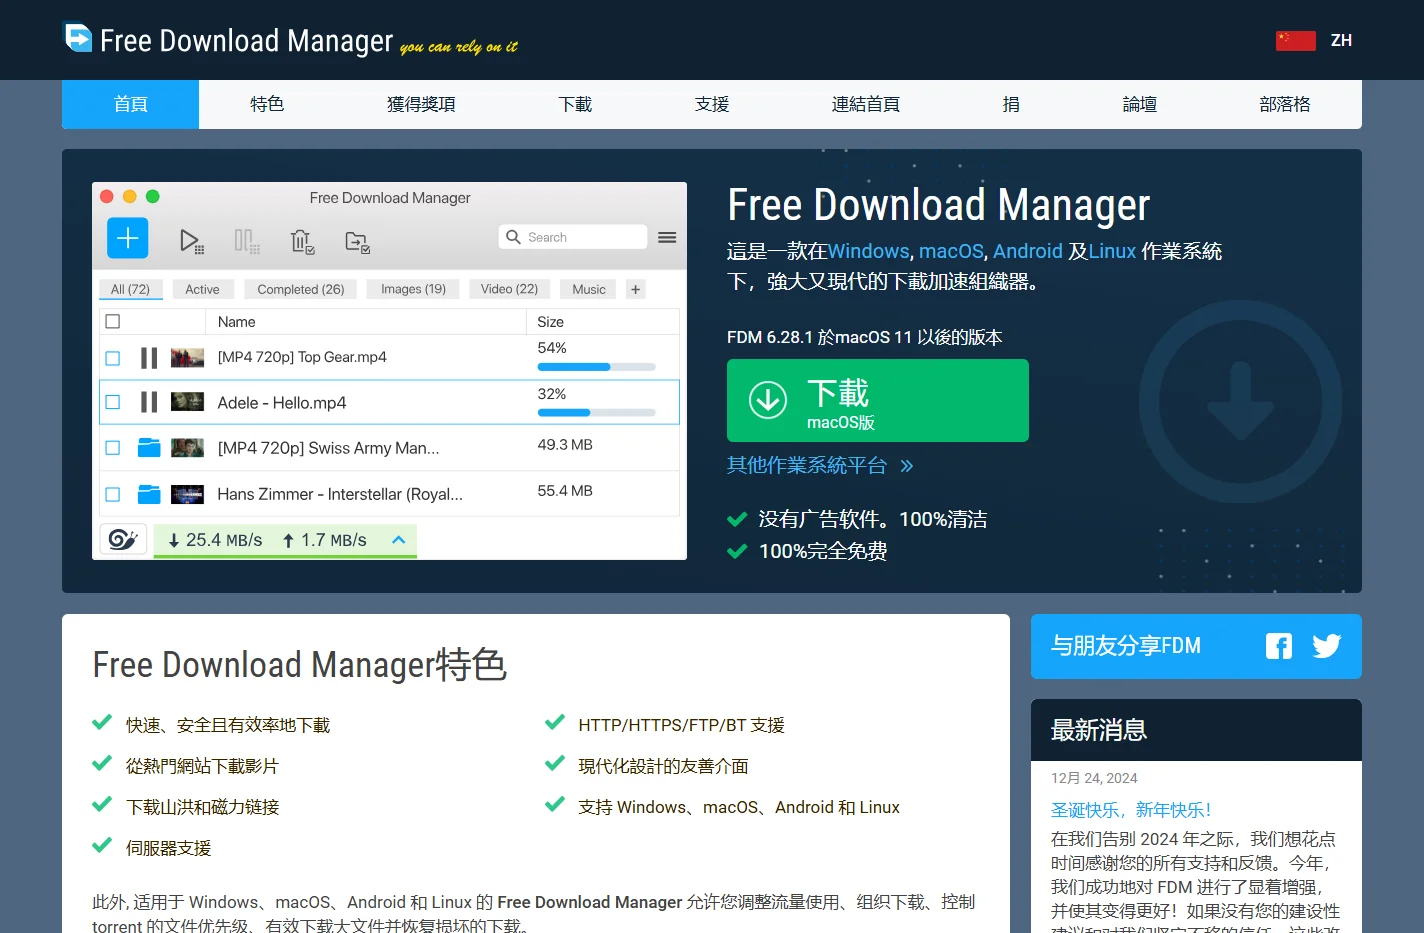Open the 連結首頁 navigation tab
1424x933 pixels.
tap(866, 104)
